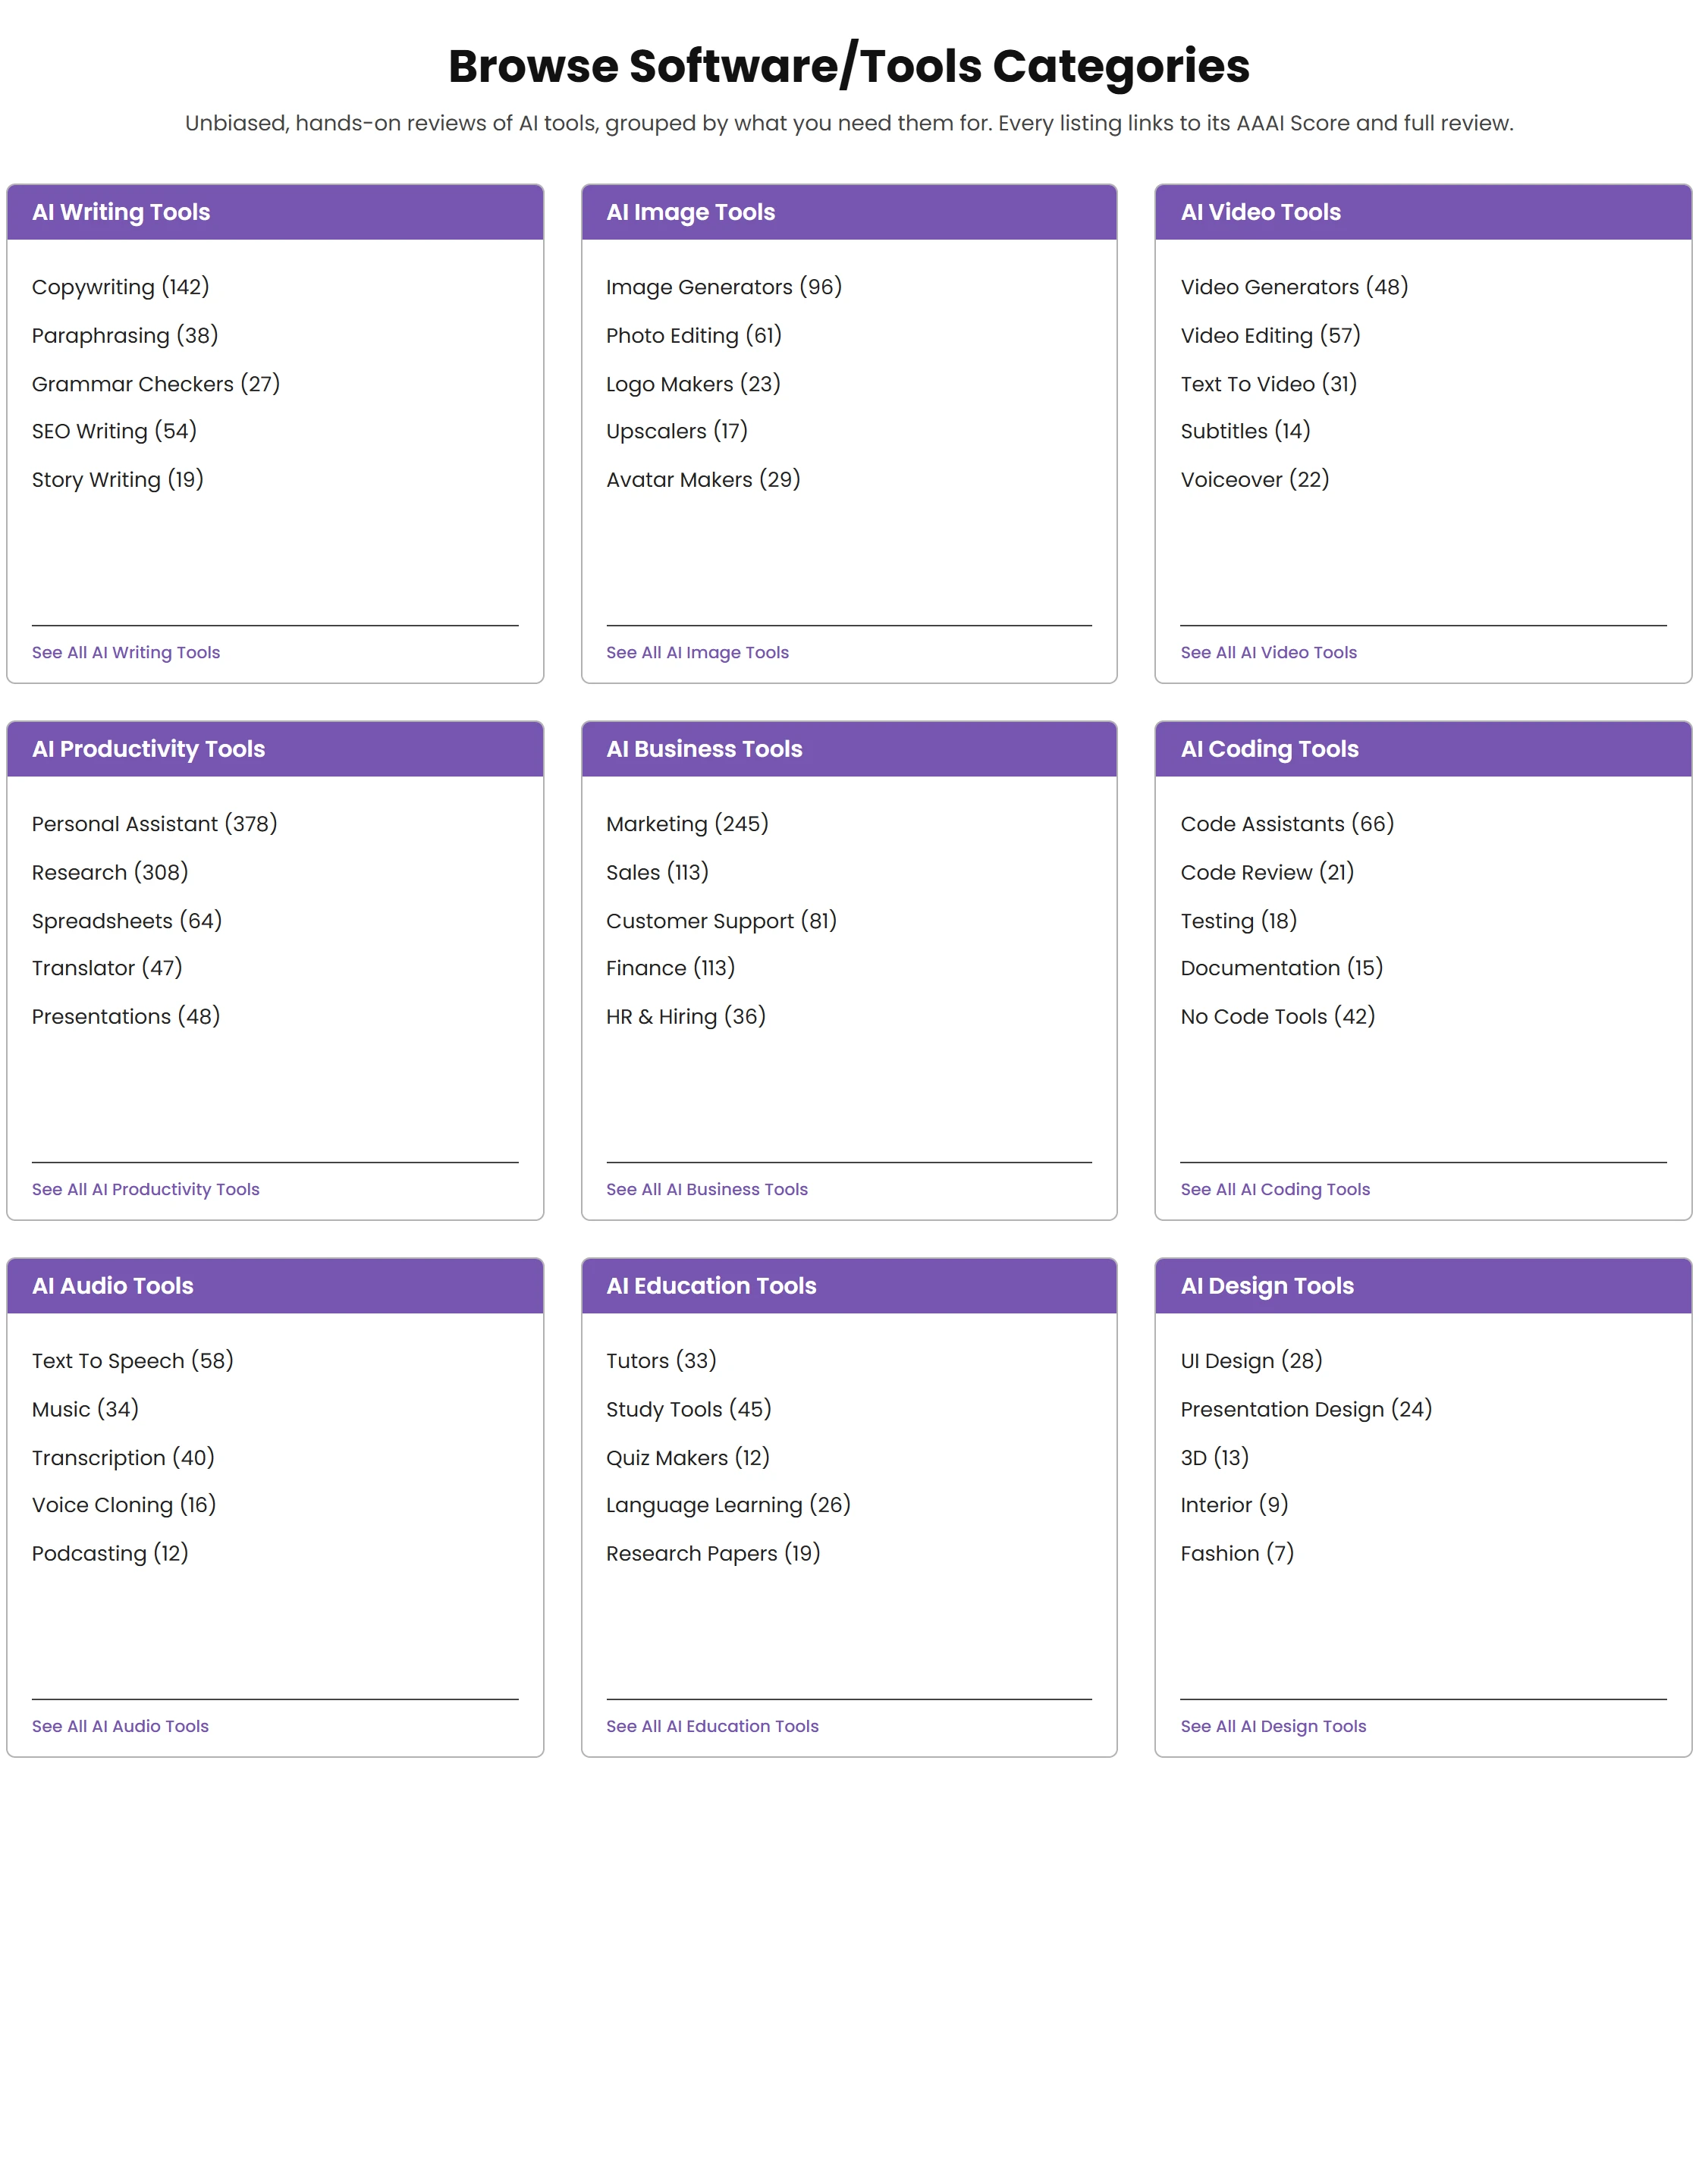This screenshot has height=2184, width=1699.
Task: Open Image Generators (96)
Action: [x=724, y=287]
